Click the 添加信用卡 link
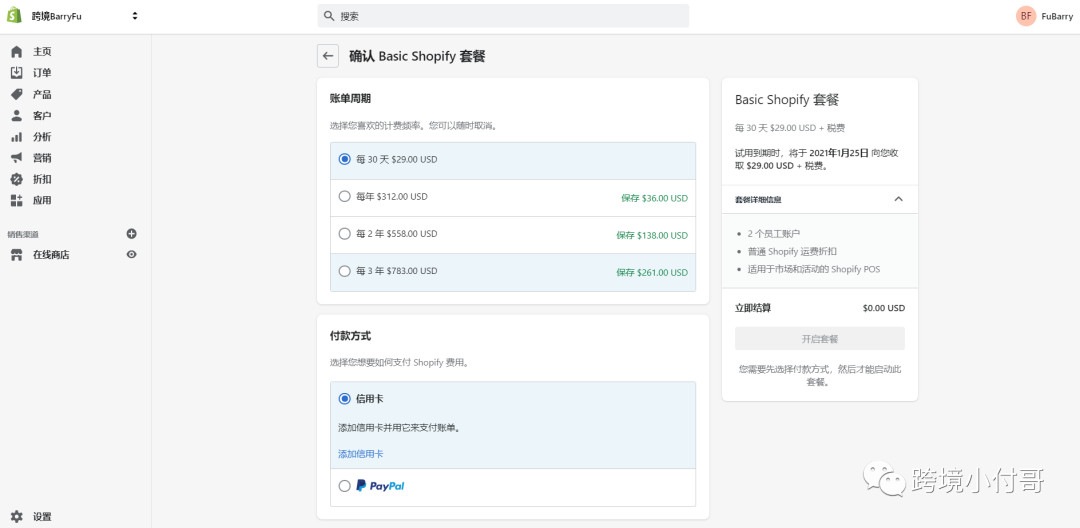1080x528 pixels. [x=360, y=454]
